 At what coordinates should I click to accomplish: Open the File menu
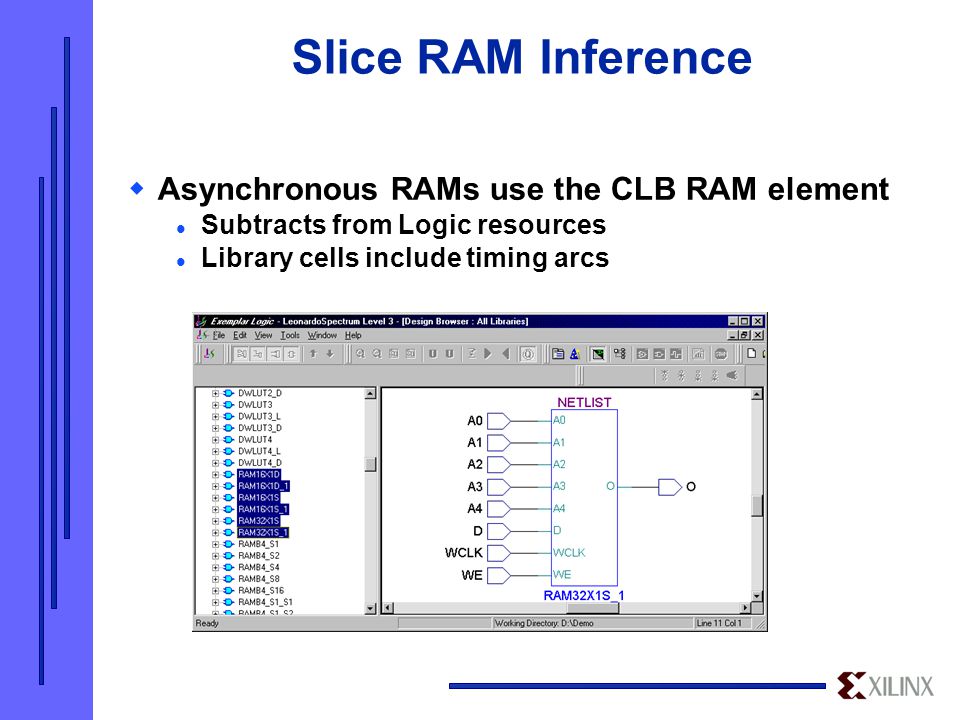pos(219,336)
